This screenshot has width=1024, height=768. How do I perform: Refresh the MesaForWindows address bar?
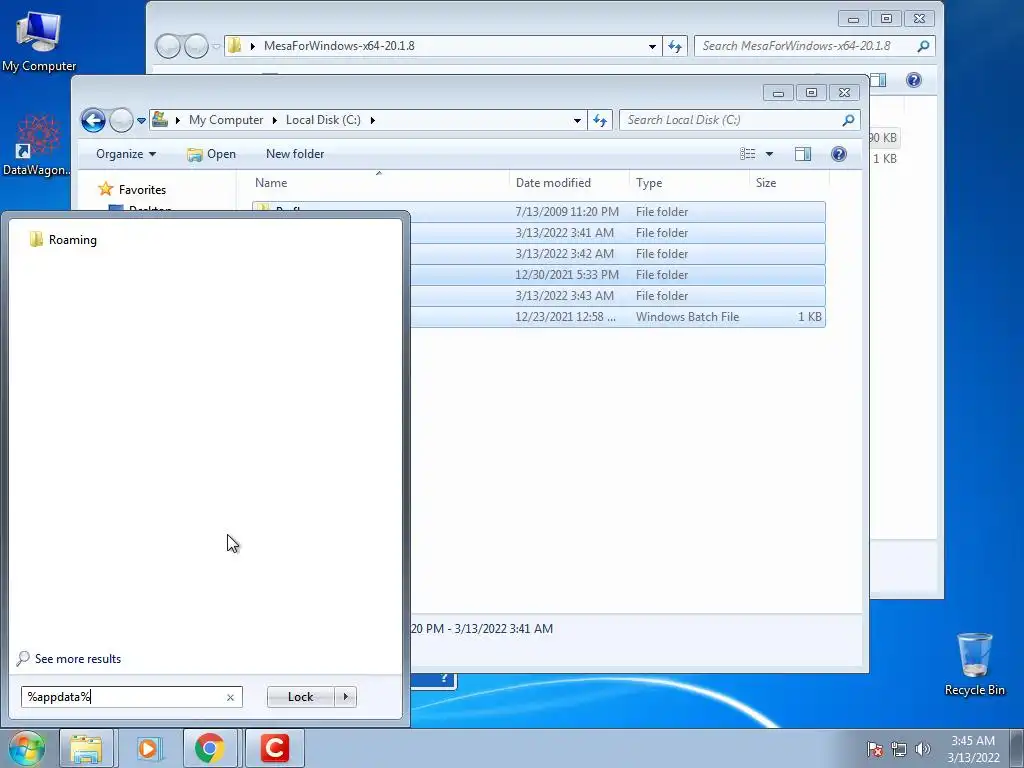coord(675,46)
